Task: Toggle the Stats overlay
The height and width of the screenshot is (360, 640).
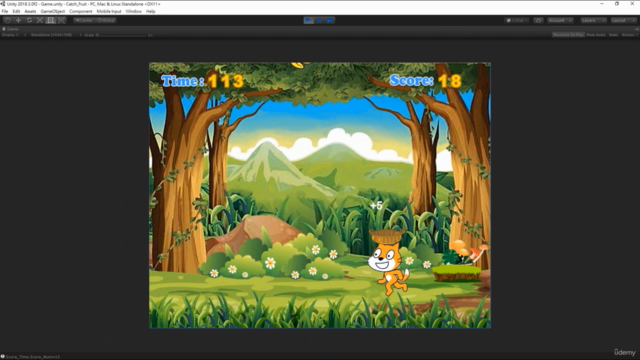Action: (x=613, y=35)
